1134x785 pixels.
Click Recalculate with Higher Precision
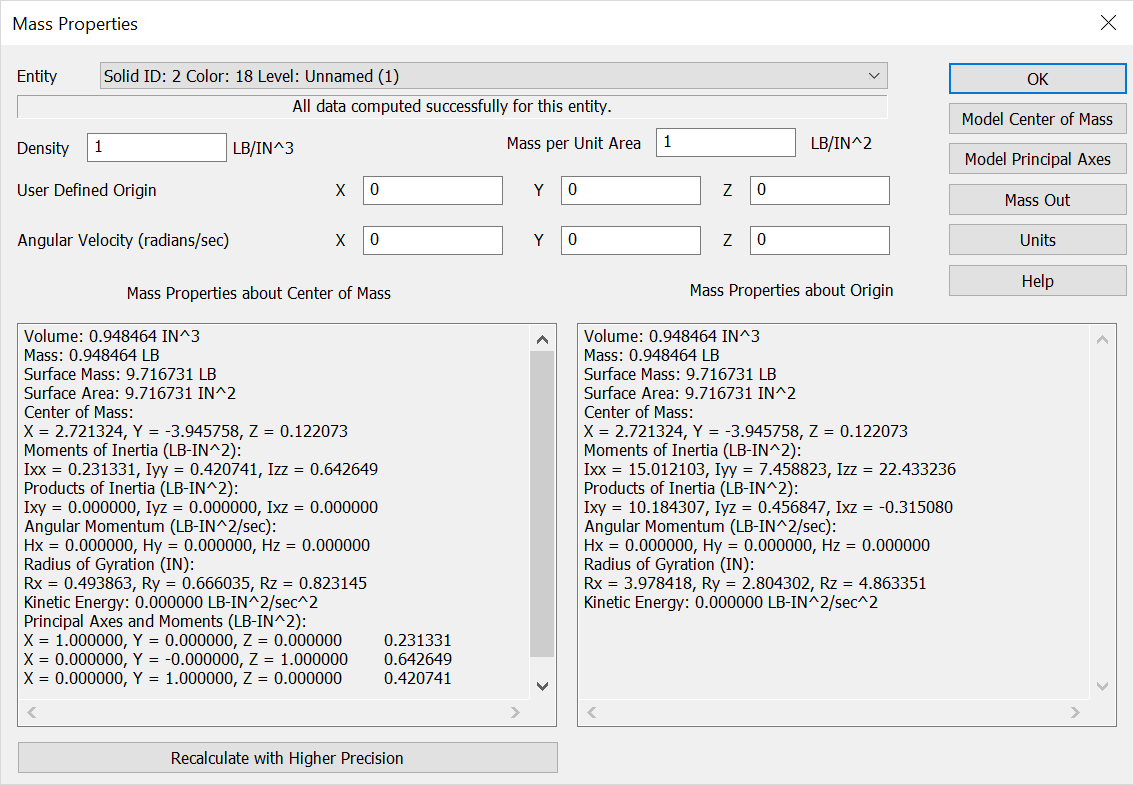click(287, 757)
